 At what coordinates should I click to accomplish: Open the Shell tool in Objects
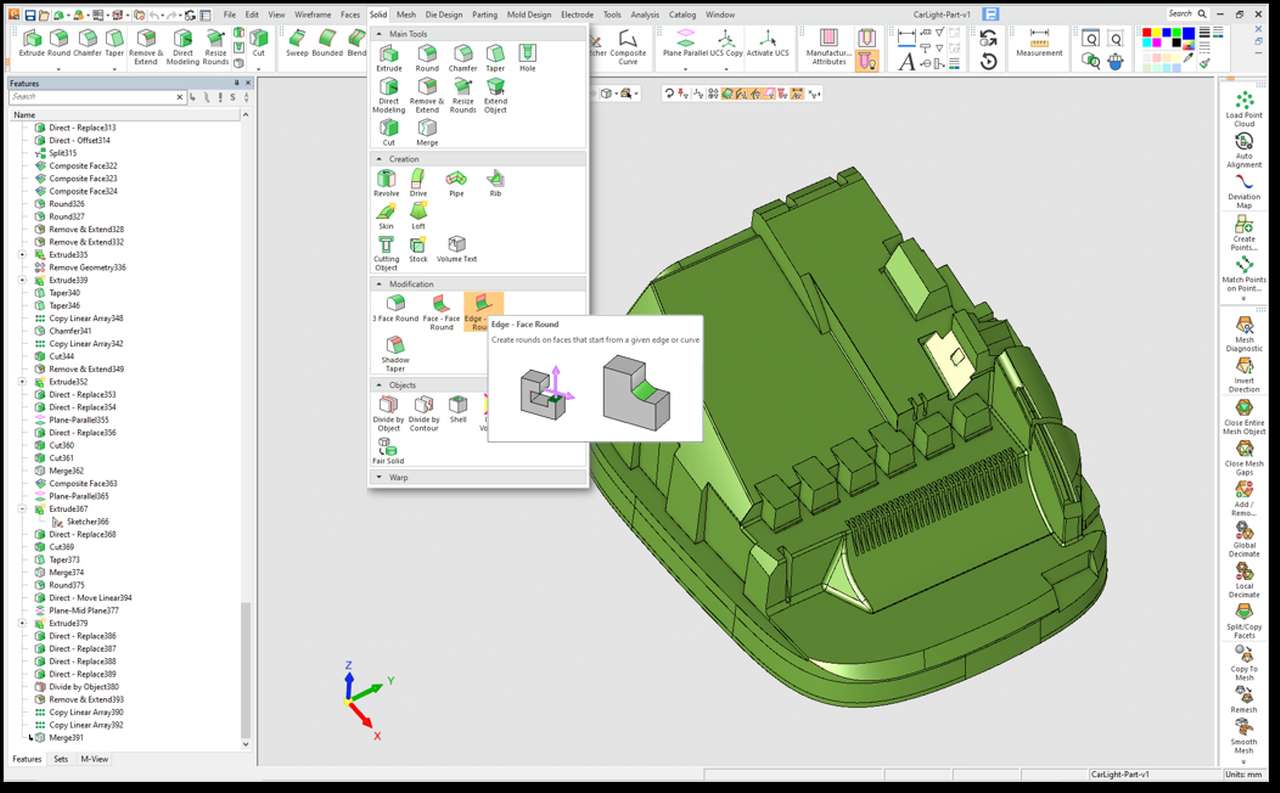(458, 408)
